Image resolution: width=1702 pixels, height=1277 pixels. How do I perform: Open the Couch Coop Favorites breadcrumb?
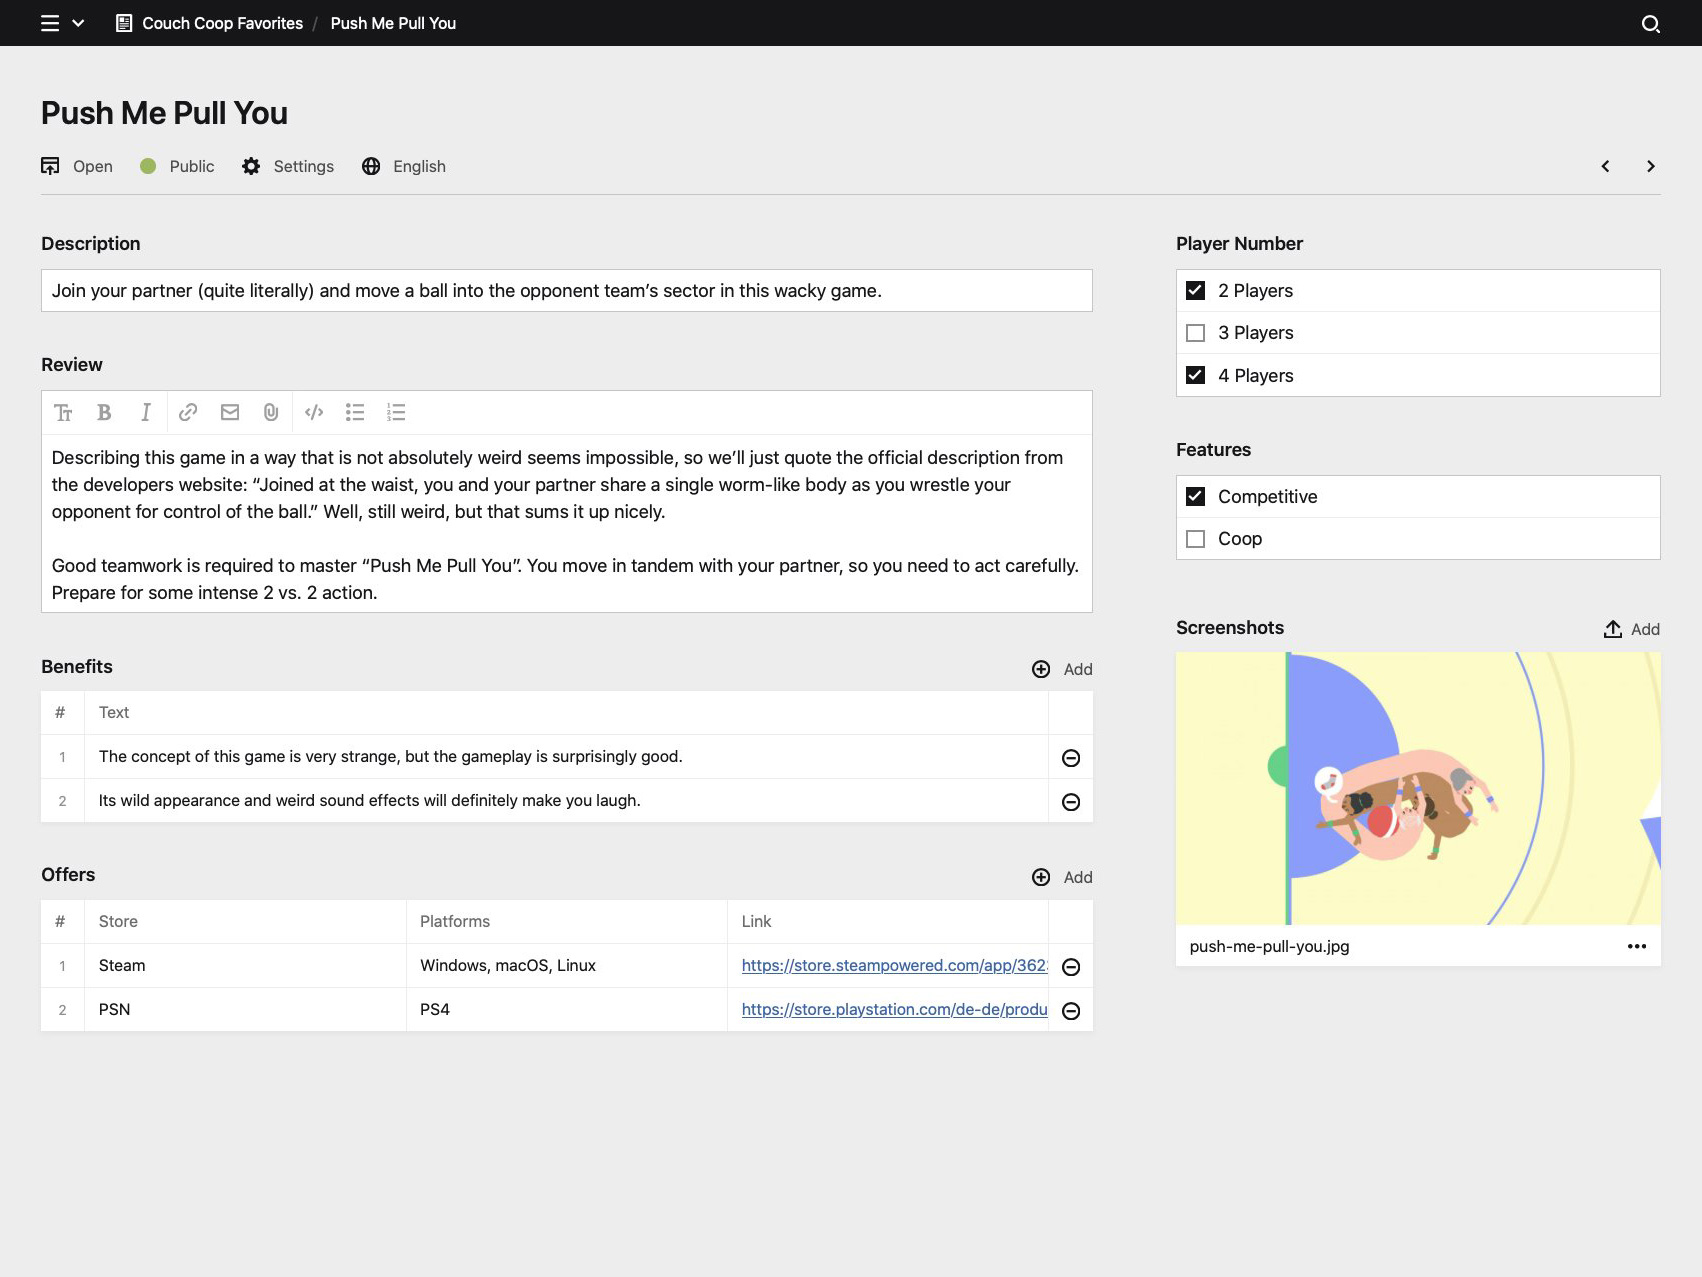[221, 23]
